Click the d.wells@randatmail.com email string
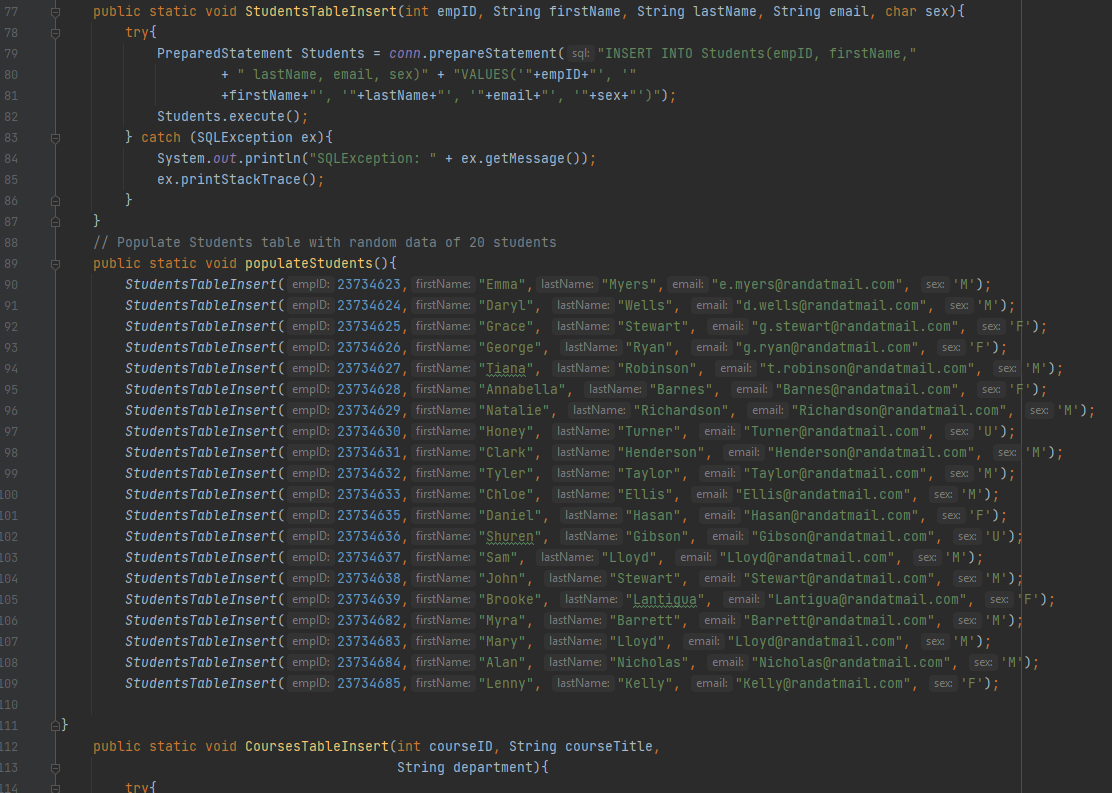Screen dimensions: 1112x793 point(831,306)
